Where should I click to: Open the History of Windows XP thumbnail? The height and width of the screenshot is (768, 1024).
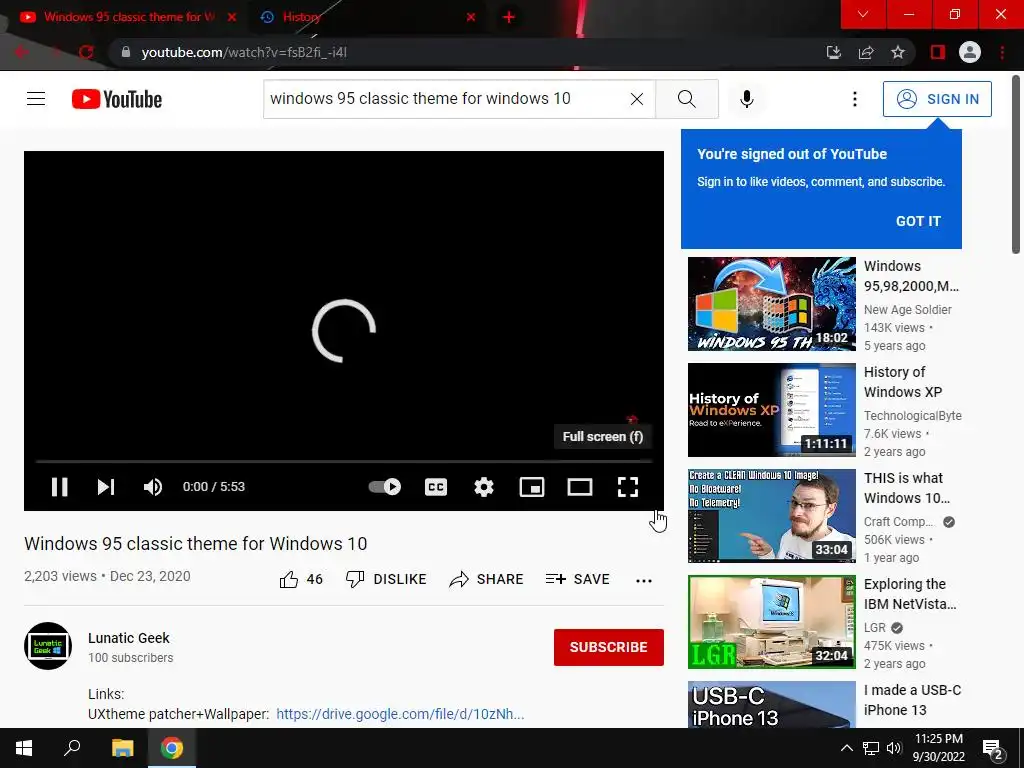click(771, 409)
